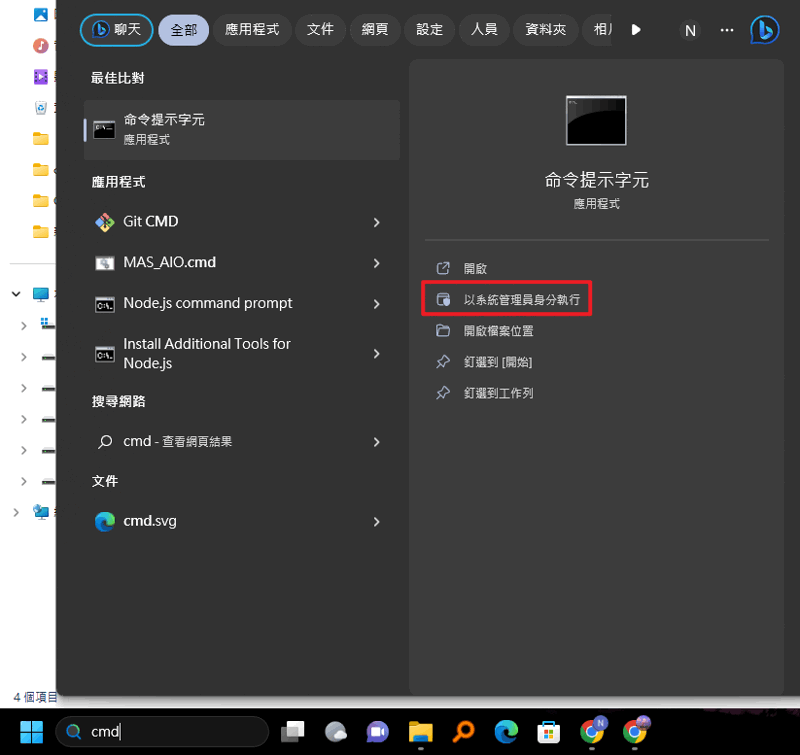Image resolution: width=800 pixels, height=755 pixels.
Task: Expand cmd web results arrow
Action: pyautogui.click(x=377, y=442)
